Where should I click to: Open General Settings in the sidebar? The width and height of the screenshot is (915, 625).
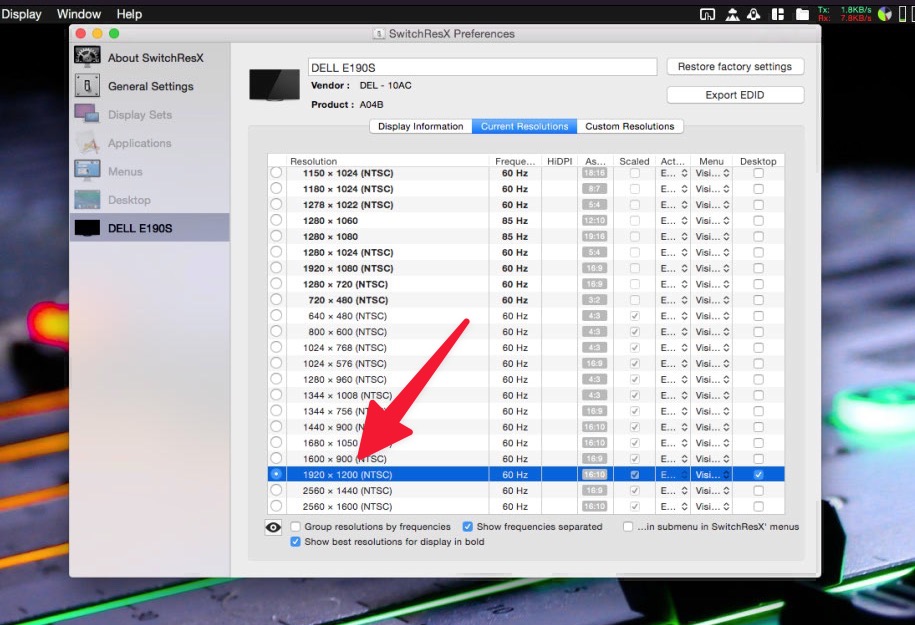[x=150, y=86]
